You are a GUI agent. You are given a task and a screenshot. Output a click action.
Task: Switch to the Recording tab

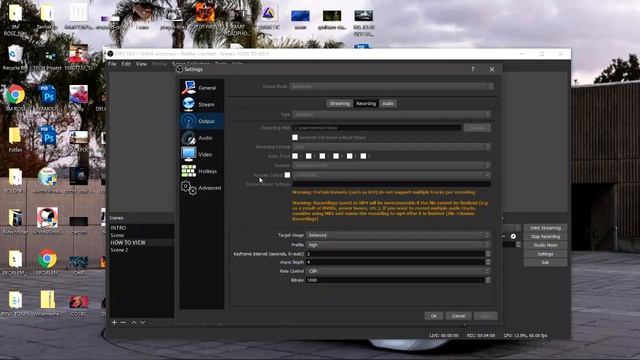[366, 103]
